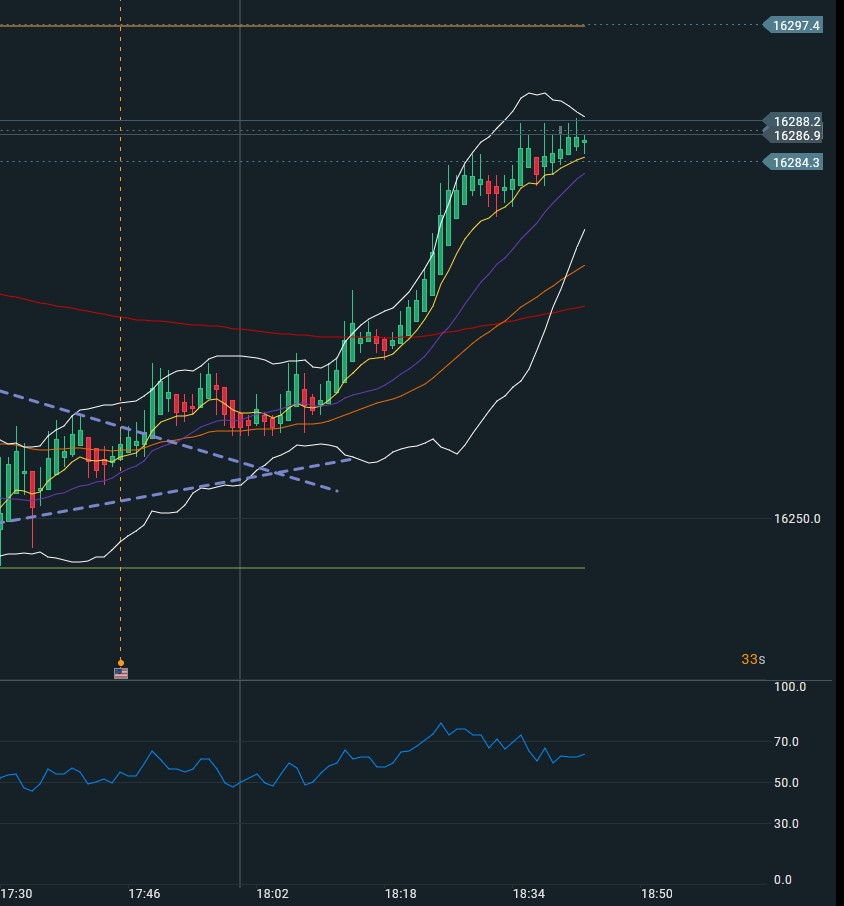
Task: Select the 16297.4 price level tag
Action: point(794,26)
